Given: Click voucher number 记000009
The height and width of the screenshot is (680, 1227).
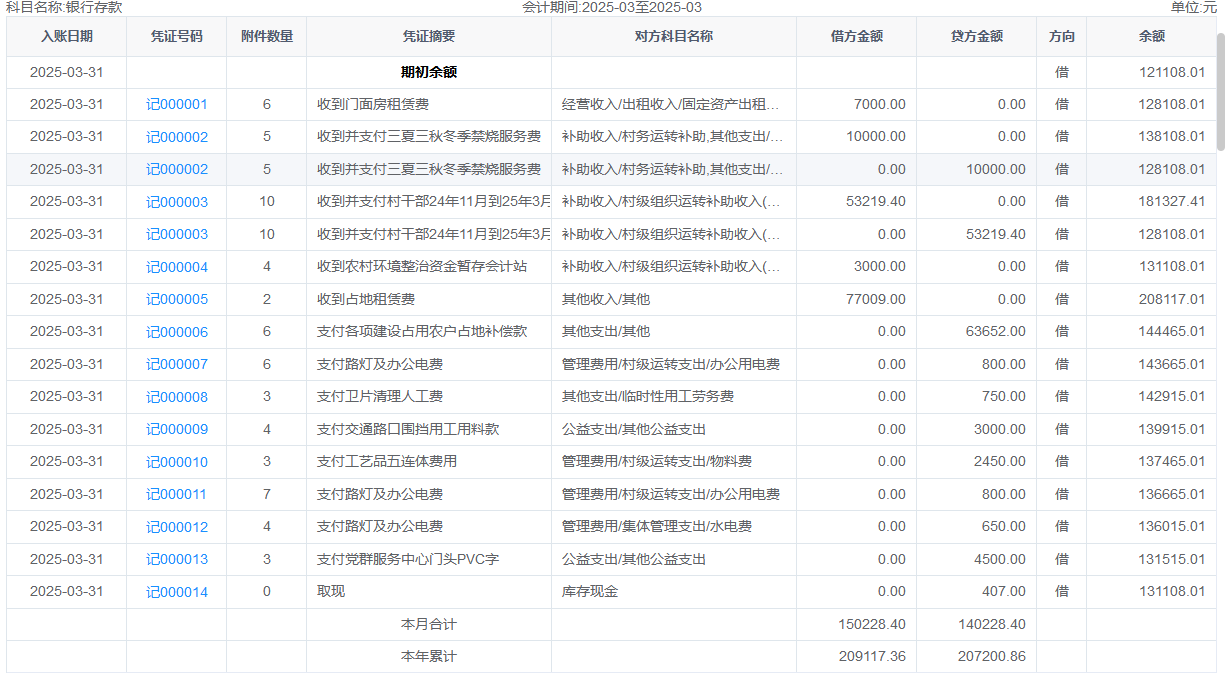Looking at the screenshot, I should point(177,430).
